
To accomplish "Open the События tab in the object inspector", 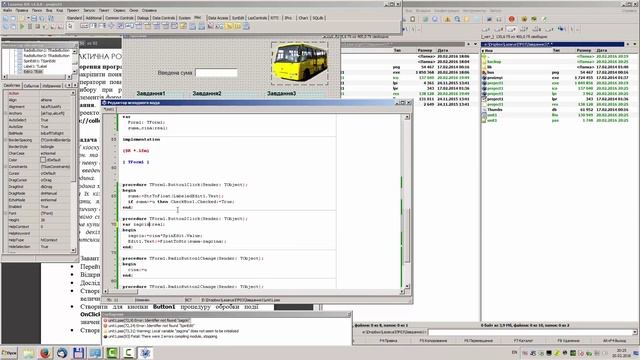I will click(x=31, y=86).
